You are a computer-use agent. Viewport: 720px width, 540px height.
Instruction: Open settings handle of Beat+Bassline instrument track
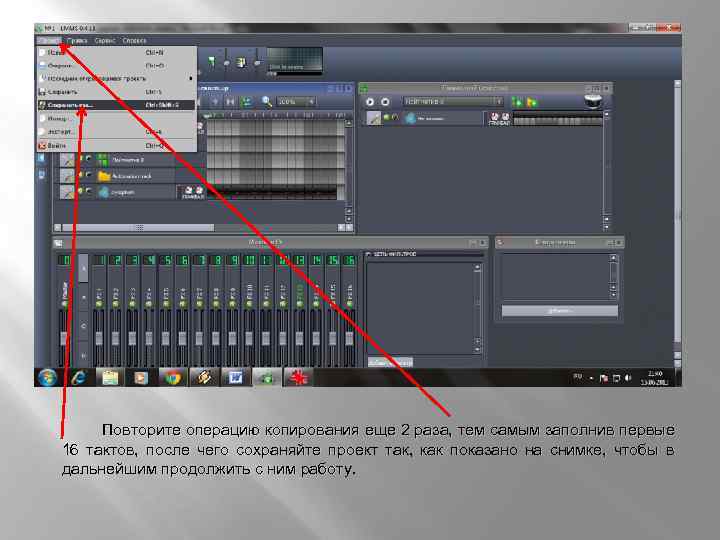[x=374, y=118]
